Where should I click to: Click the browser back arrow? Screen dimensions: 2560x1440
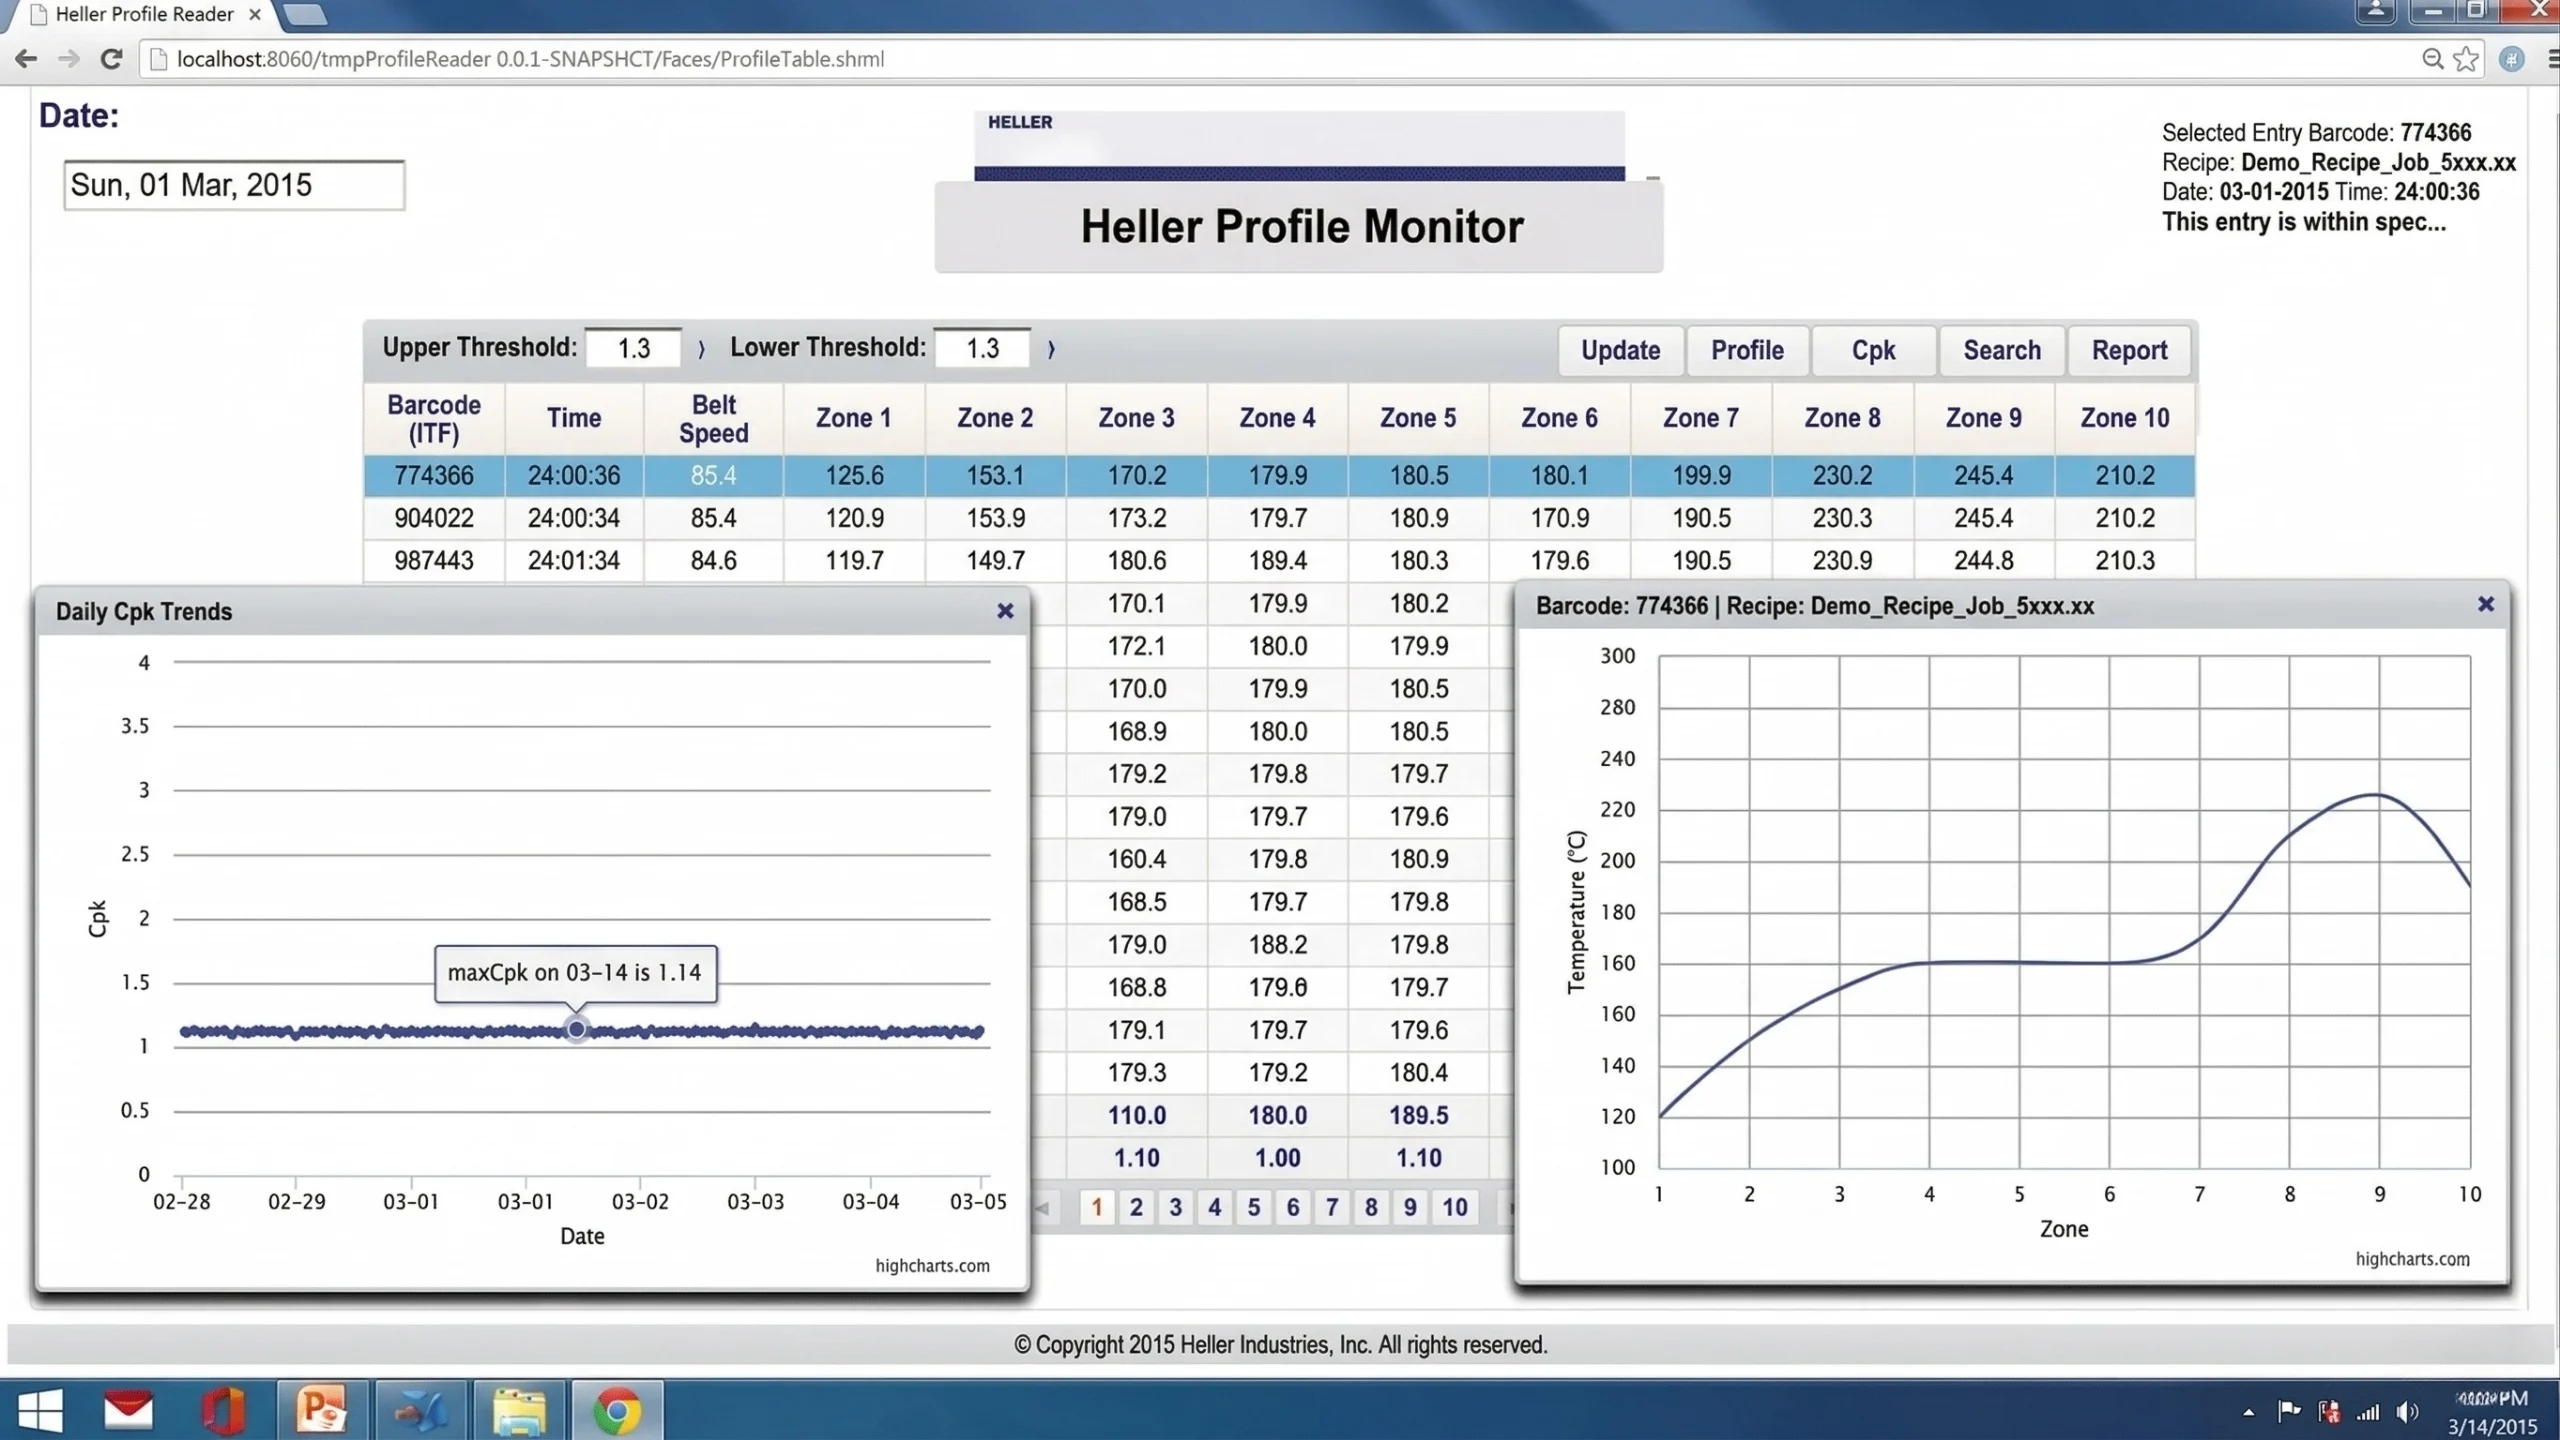(27, 59)
